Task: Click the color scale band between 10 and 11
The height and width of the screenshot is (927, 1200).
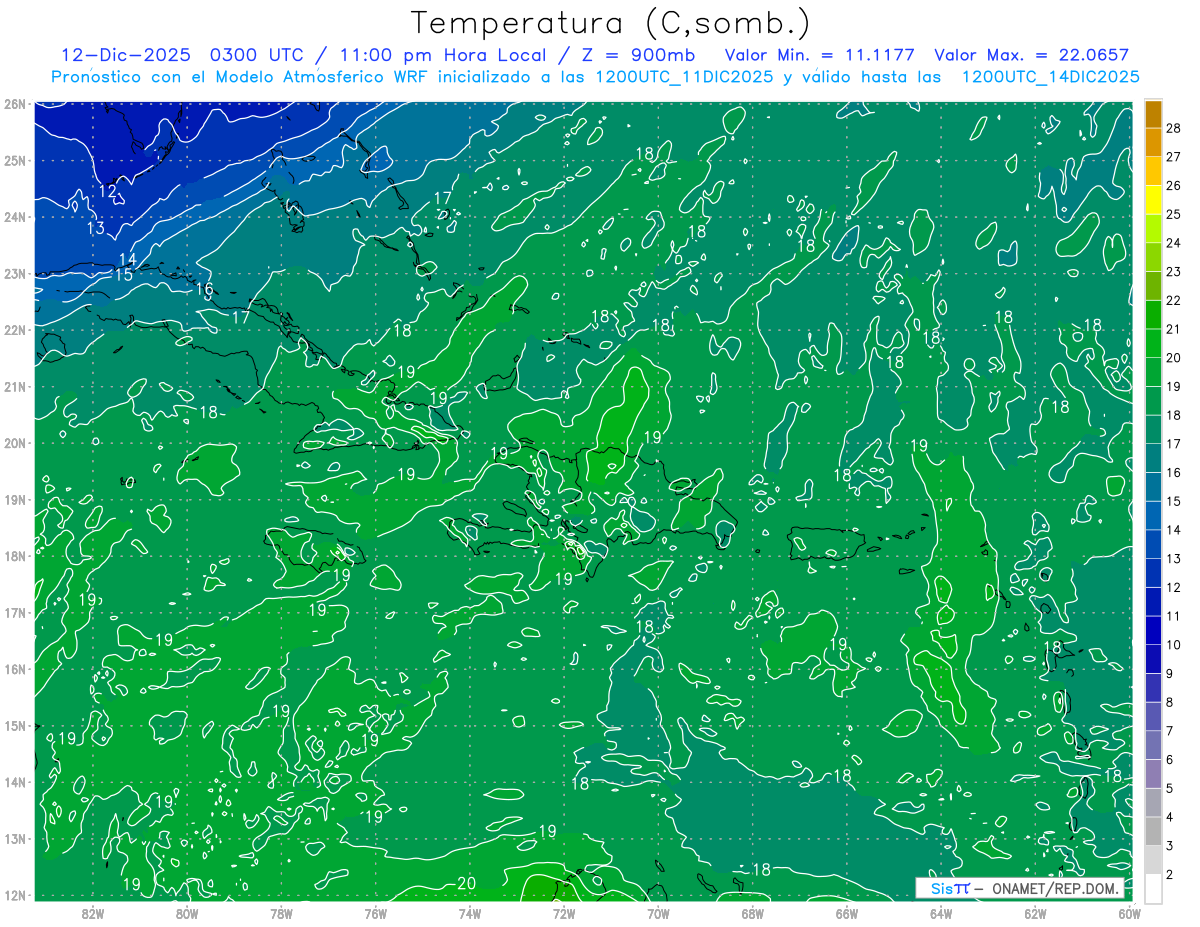Action: click(1153, 630)
